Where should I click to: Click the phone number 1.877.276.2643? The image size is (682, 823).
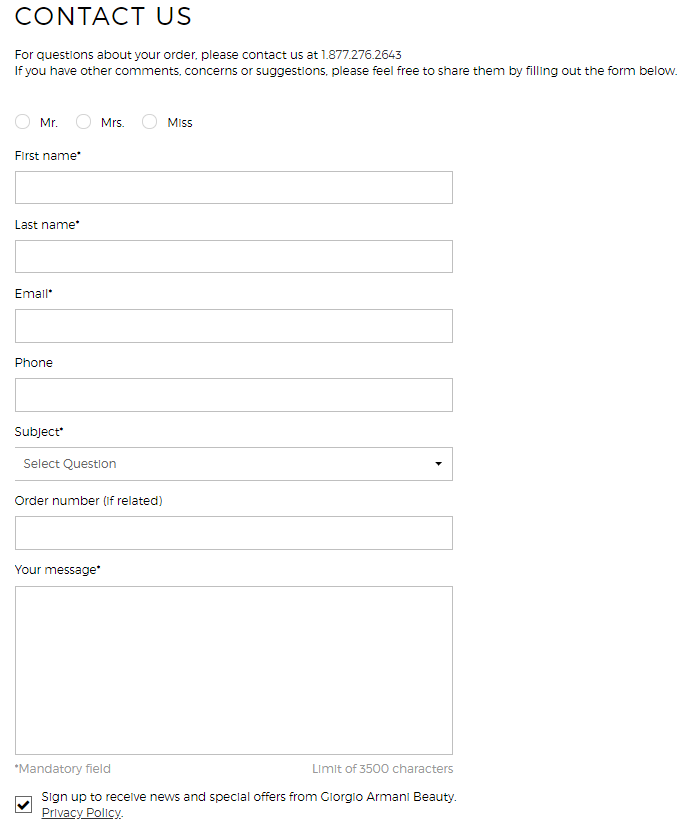tap(361, 55)
